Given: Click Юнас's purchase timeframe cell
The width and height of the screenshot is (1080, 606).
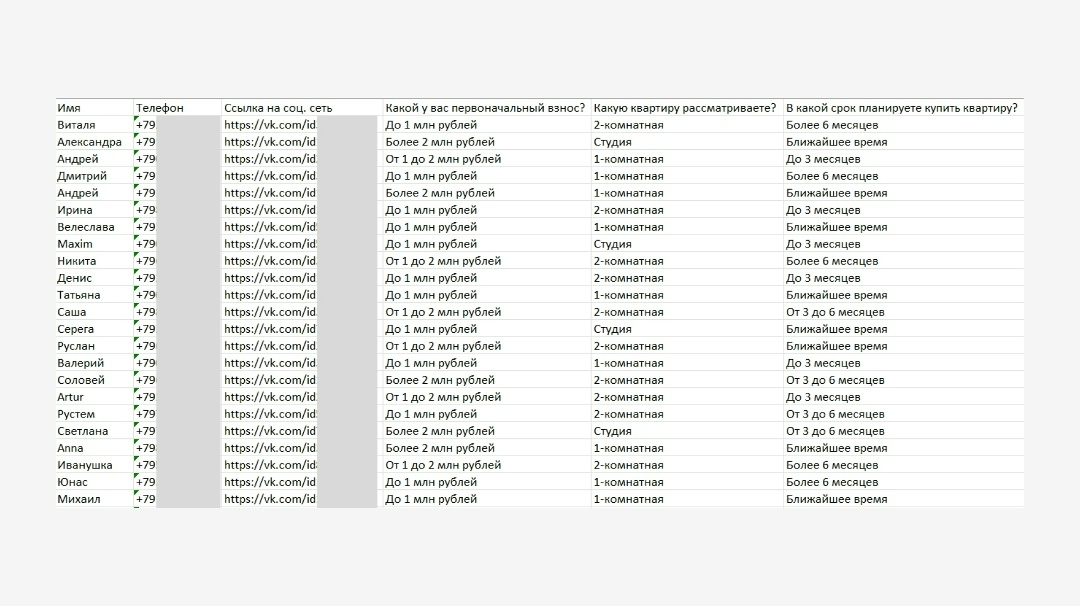Looking at the screenshot, I should 832,482.
